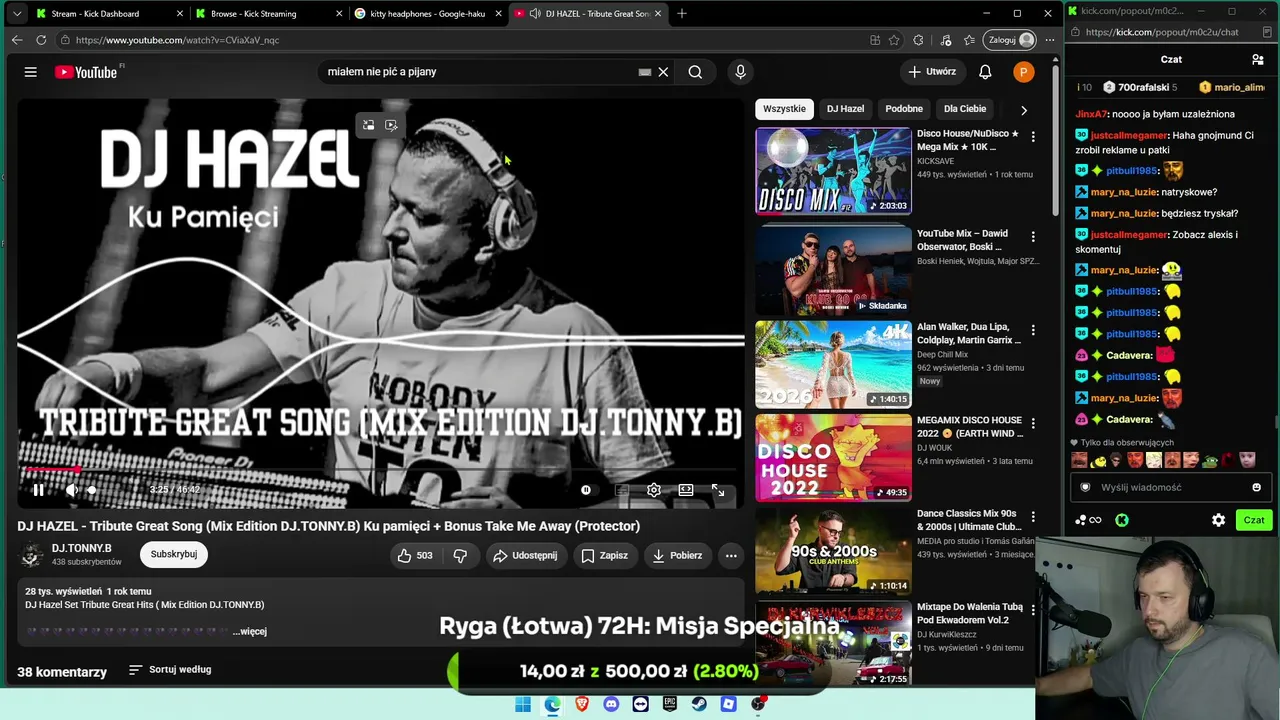Open Dance Classics Mix 90s & 2000s title

(969, 520)
